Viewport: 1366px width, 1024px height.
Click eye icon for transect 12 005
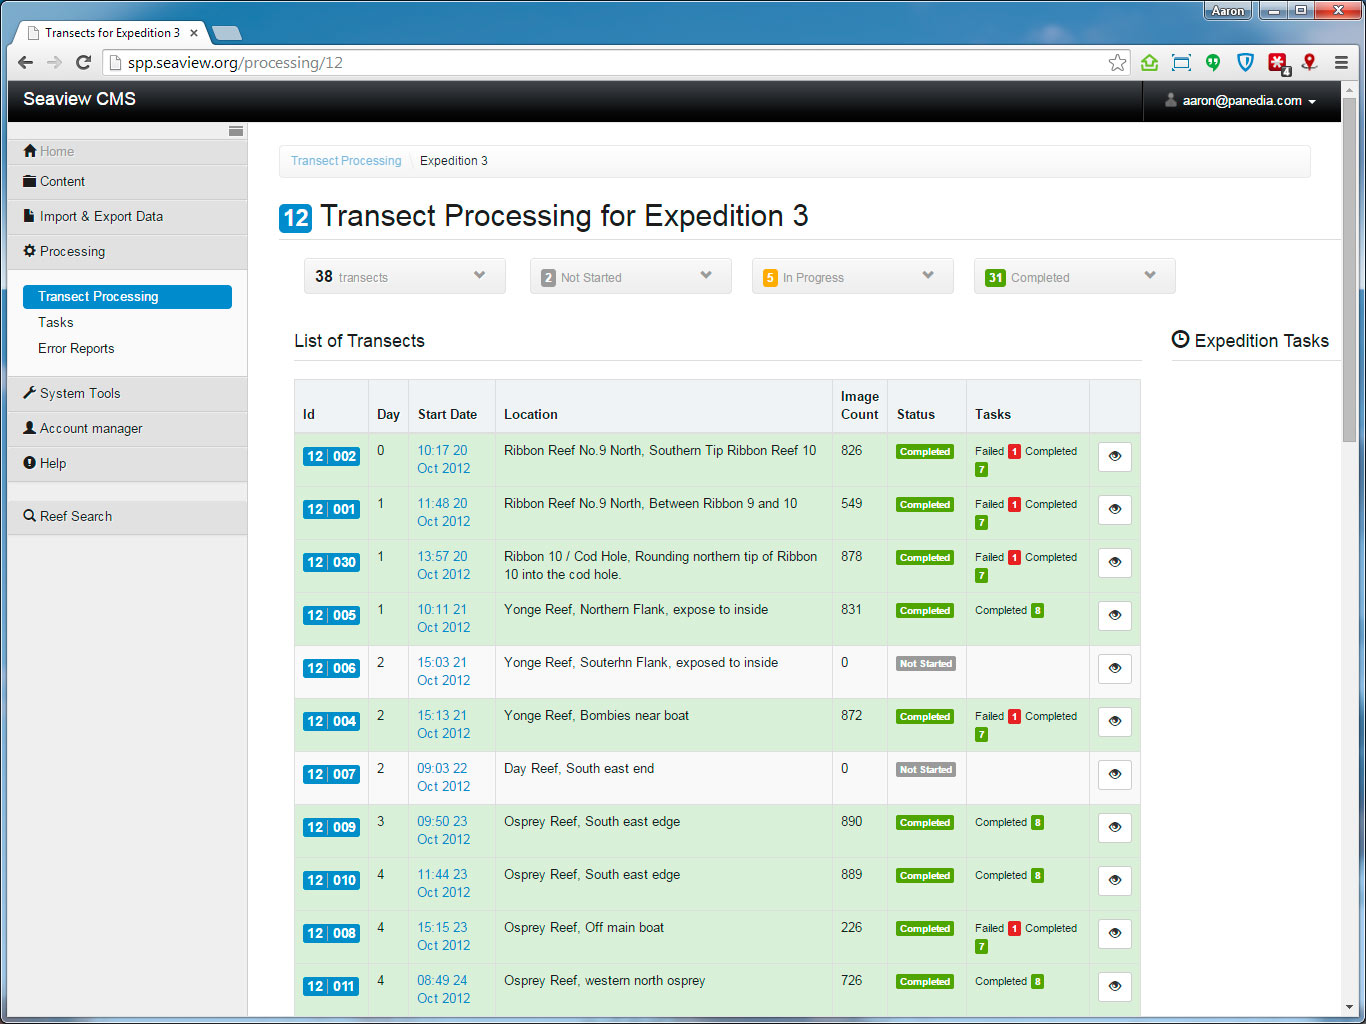tap(1114, 616)
